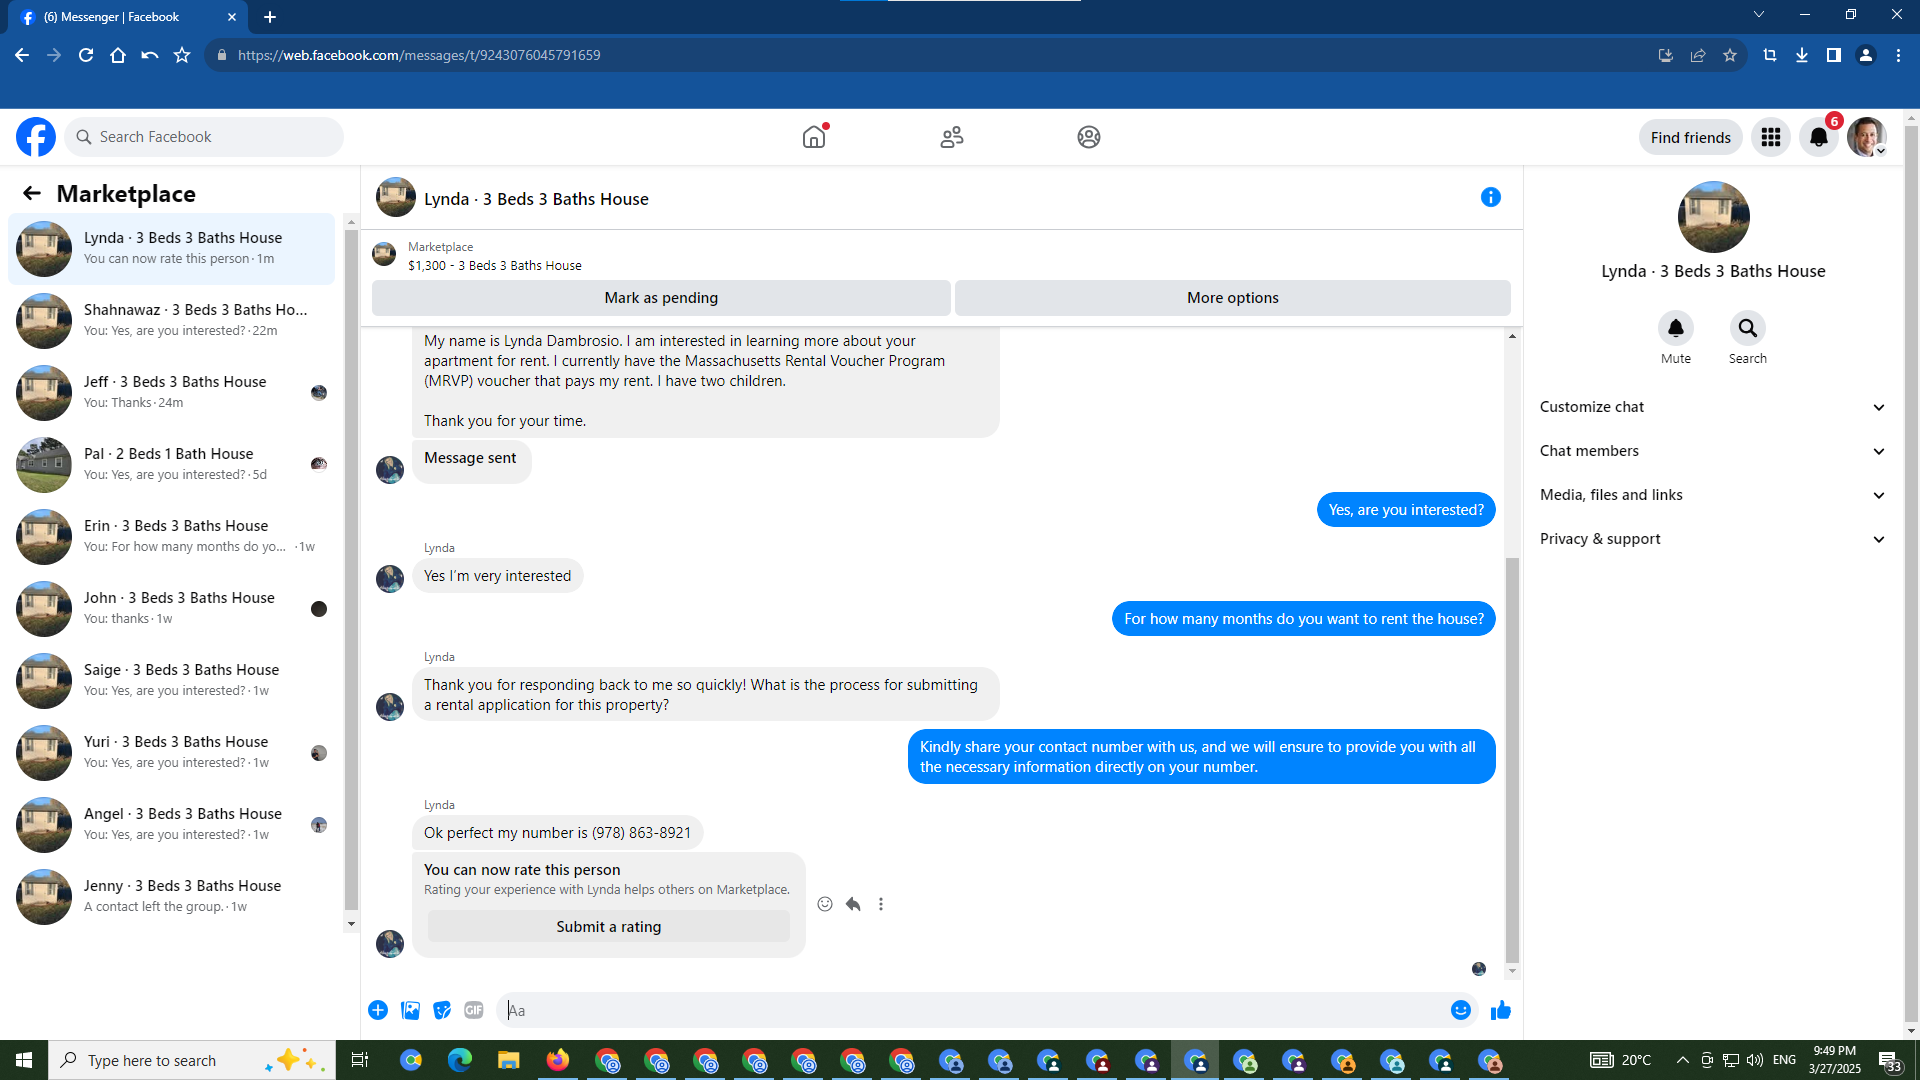
Task: Open the browser tab search dropdown
Action: (1759, 14)
